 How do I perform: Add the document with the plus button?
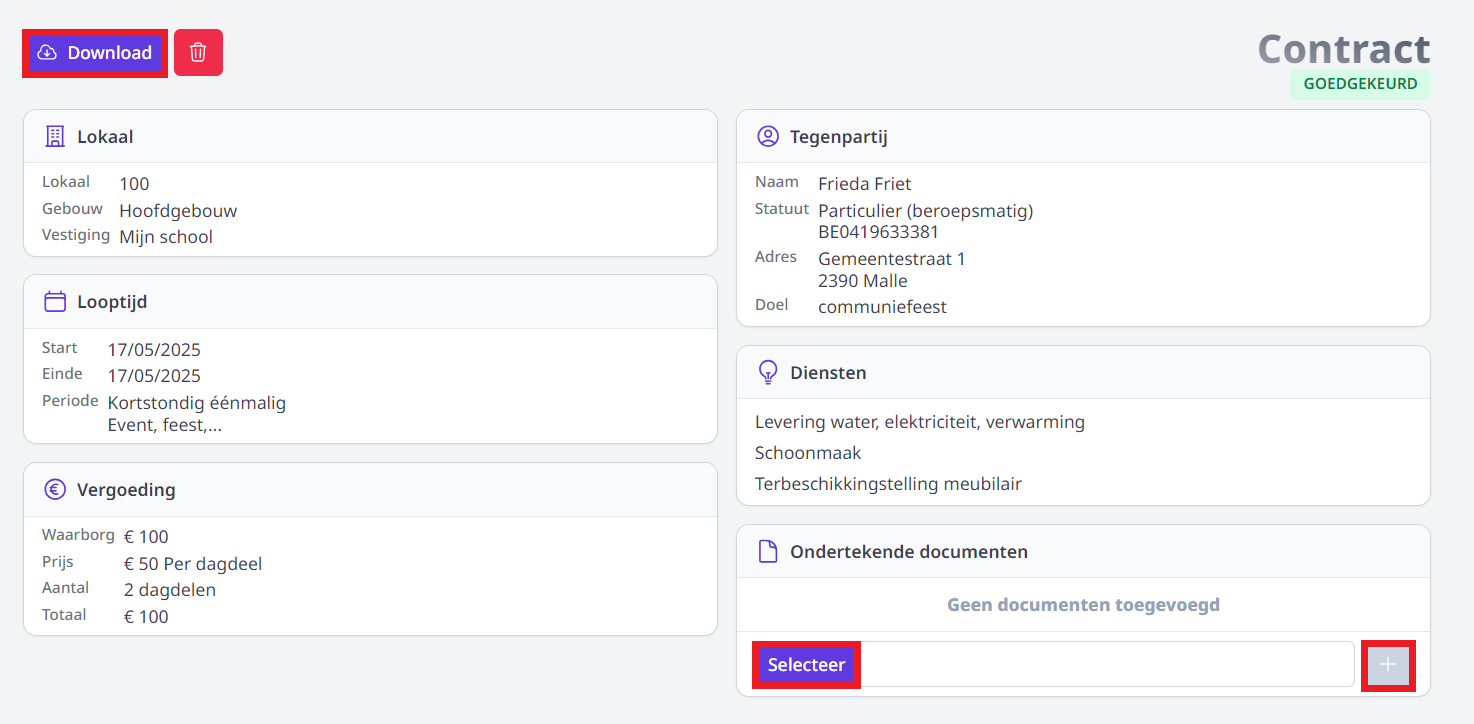(x=1388, y=665)
